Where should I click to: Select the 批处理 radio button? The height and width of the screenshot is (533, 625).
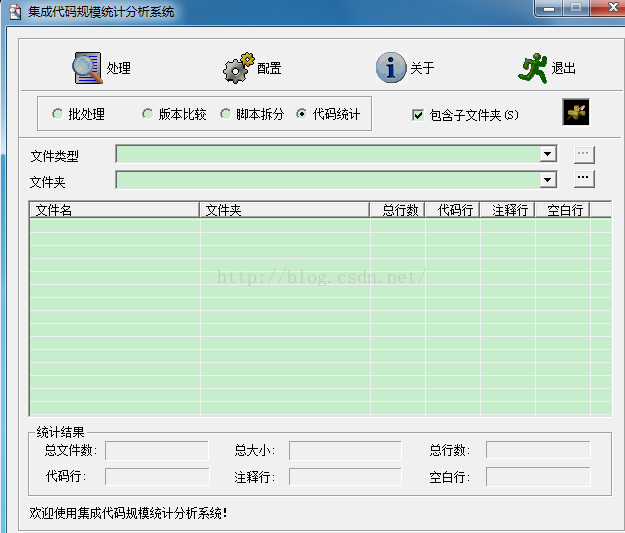point(57,114)
